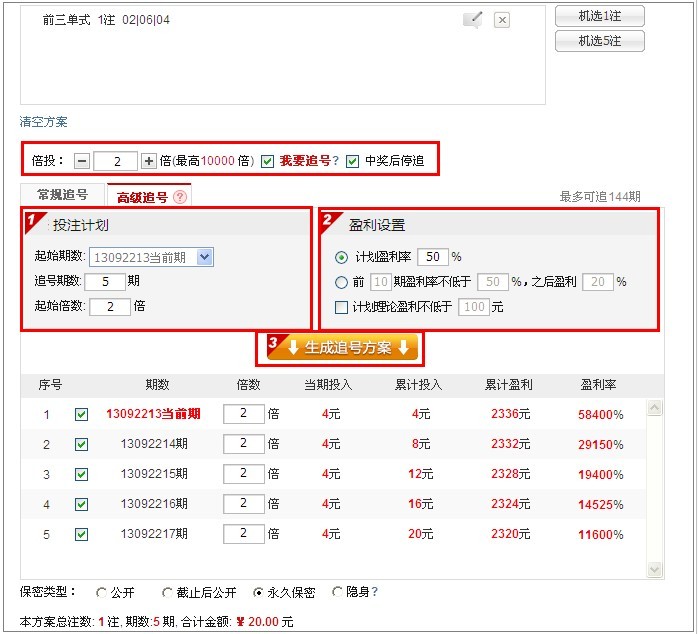Uncheck the 中奖后停追 checkbox
Screen dimensions: 698x634
pos(352,161)
